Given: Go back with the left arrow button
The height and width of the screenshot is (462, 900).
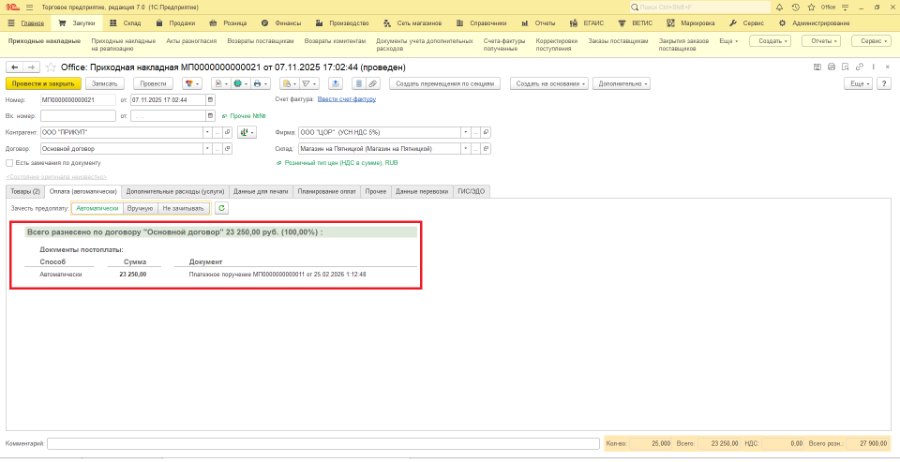Looking at the screenshot, I should [x=15, y=67].
